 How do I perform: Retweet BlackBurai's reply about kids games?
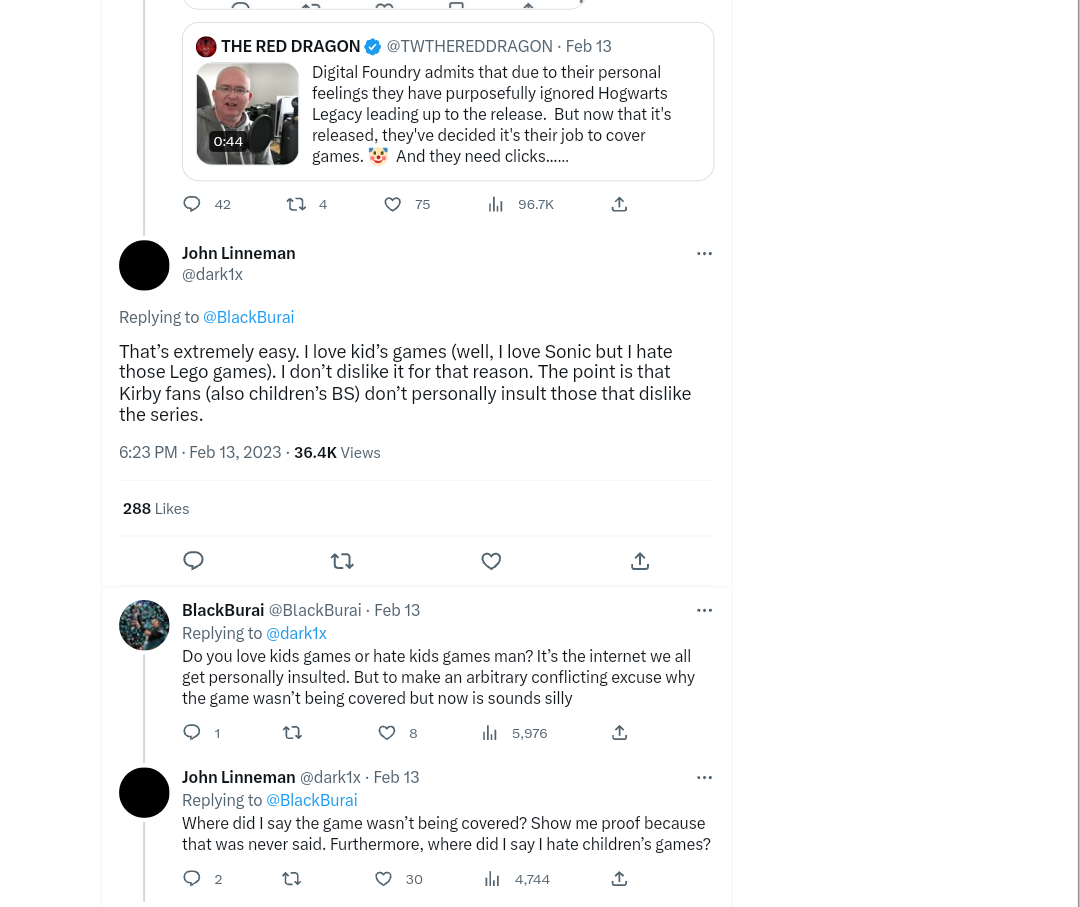click(x=292, y=733)
